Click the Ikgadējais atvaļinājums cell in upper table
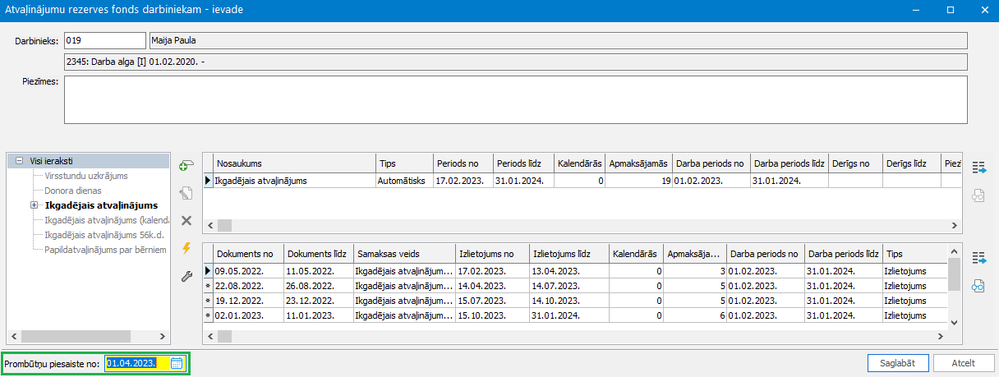This screenshot has height=377, width=999. (x=294, y=181)
